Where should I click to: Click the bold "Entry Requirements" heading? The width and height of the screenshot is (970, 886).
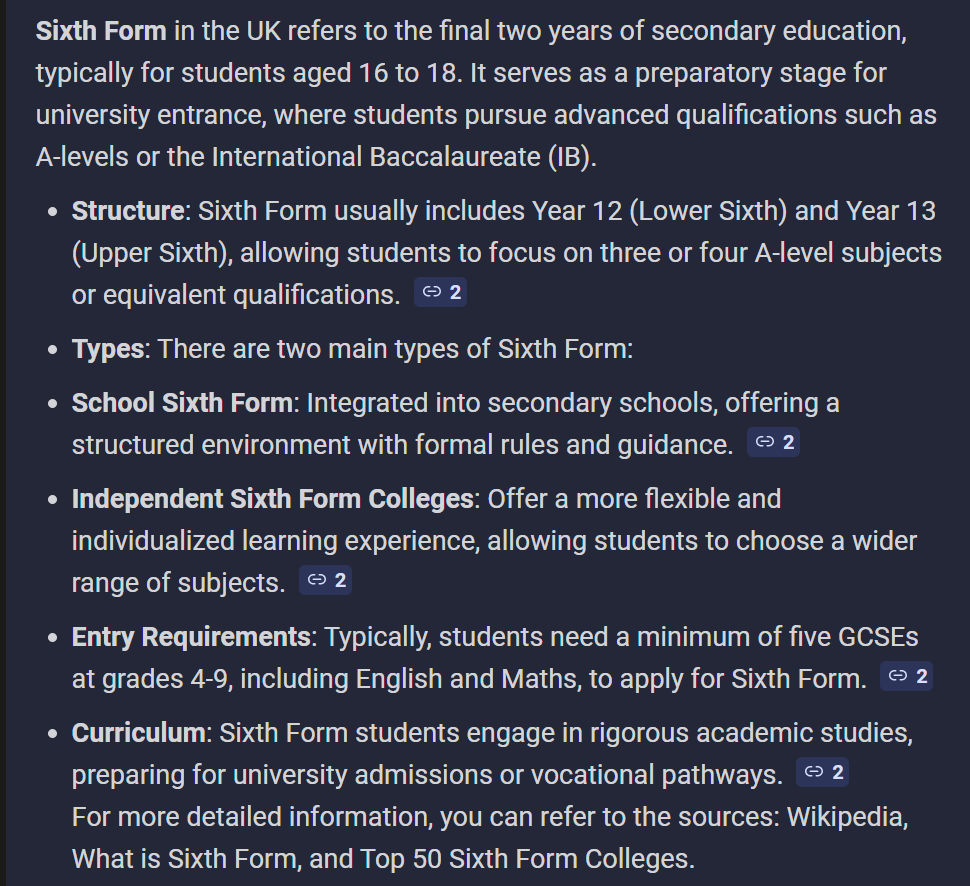click(x=191, y=637)
